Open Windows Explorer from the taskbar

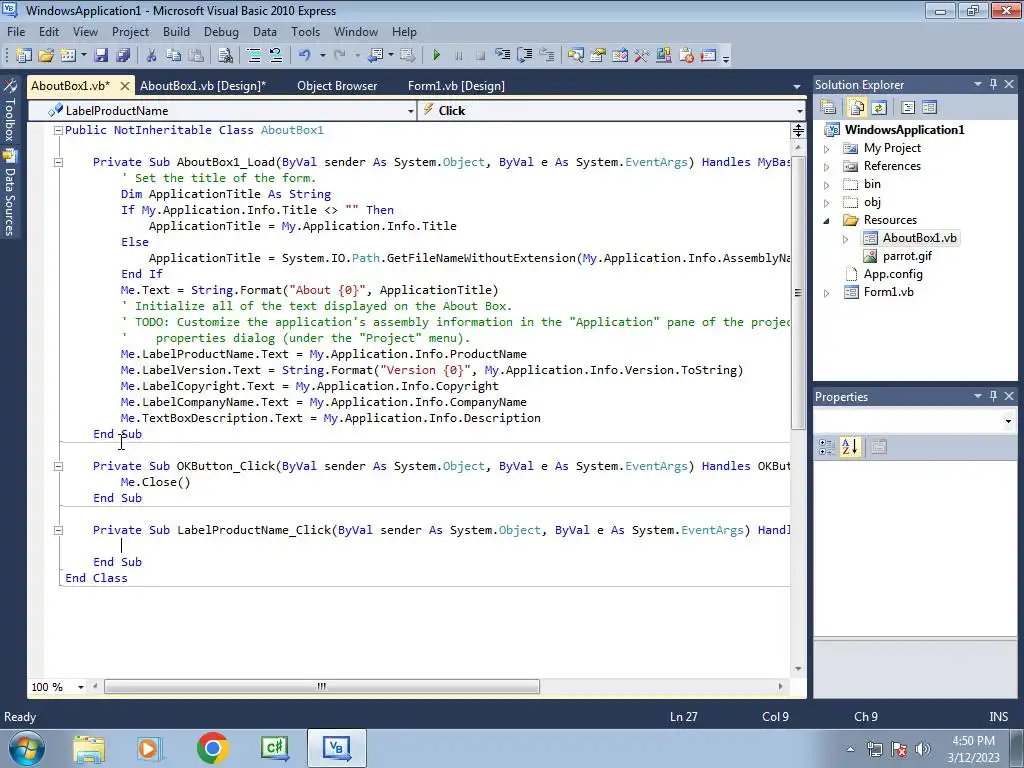[x=89, y=749]
